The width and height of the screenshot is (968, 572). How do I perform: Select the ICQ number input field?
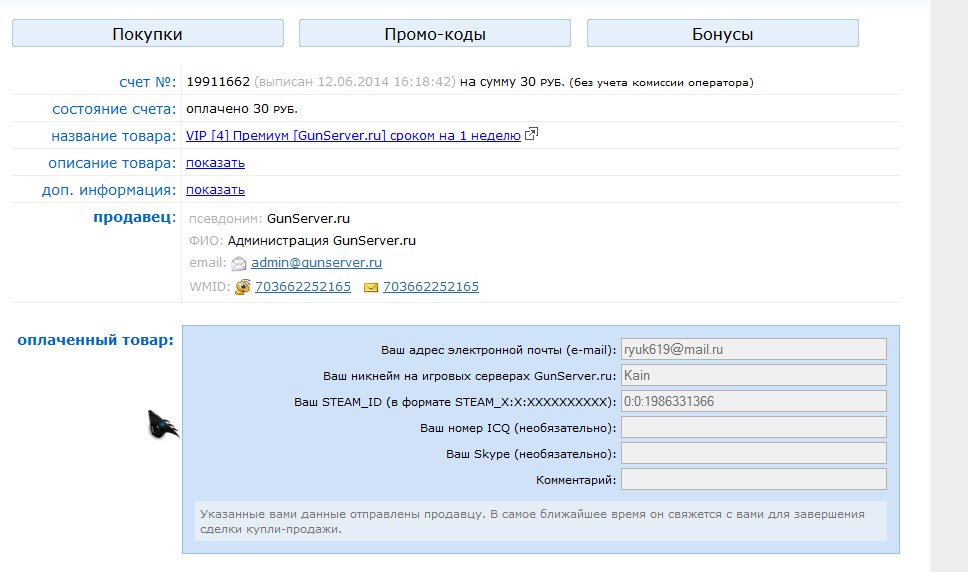(753, 428)
